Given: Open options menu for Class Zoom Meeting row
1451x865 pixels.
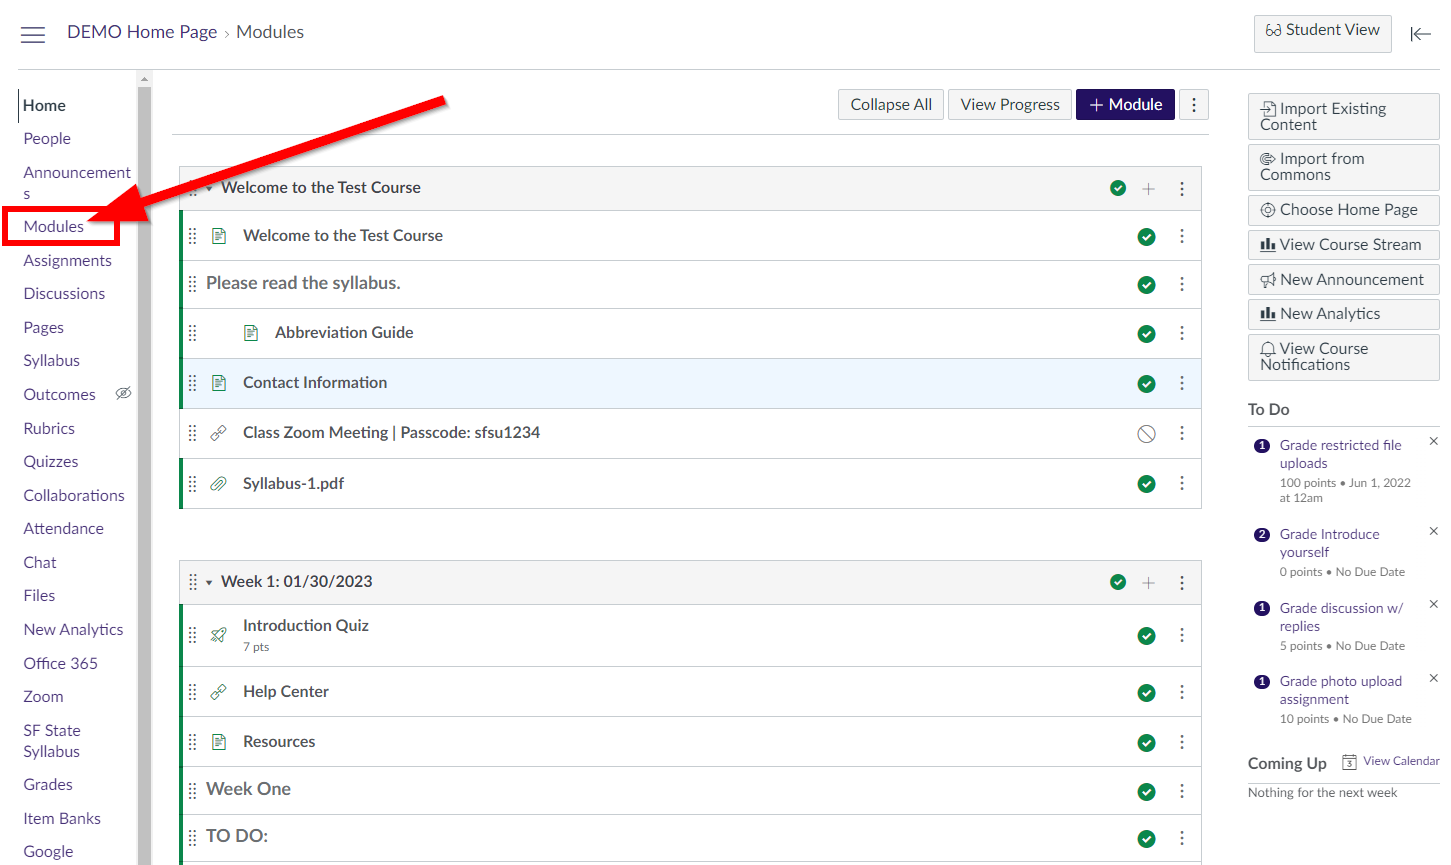Looking at the screenshot, I should pos(1181,433).
